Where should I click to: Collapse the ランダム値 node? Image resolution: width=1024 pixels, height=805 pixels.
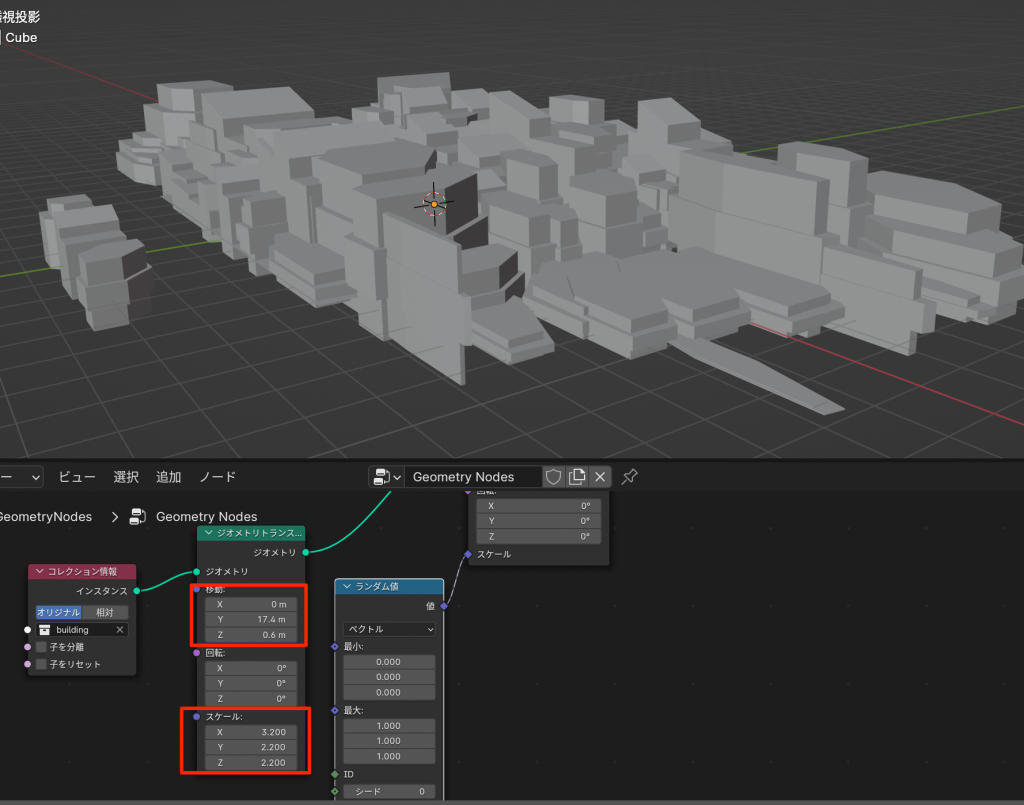[x=347, y=587]
